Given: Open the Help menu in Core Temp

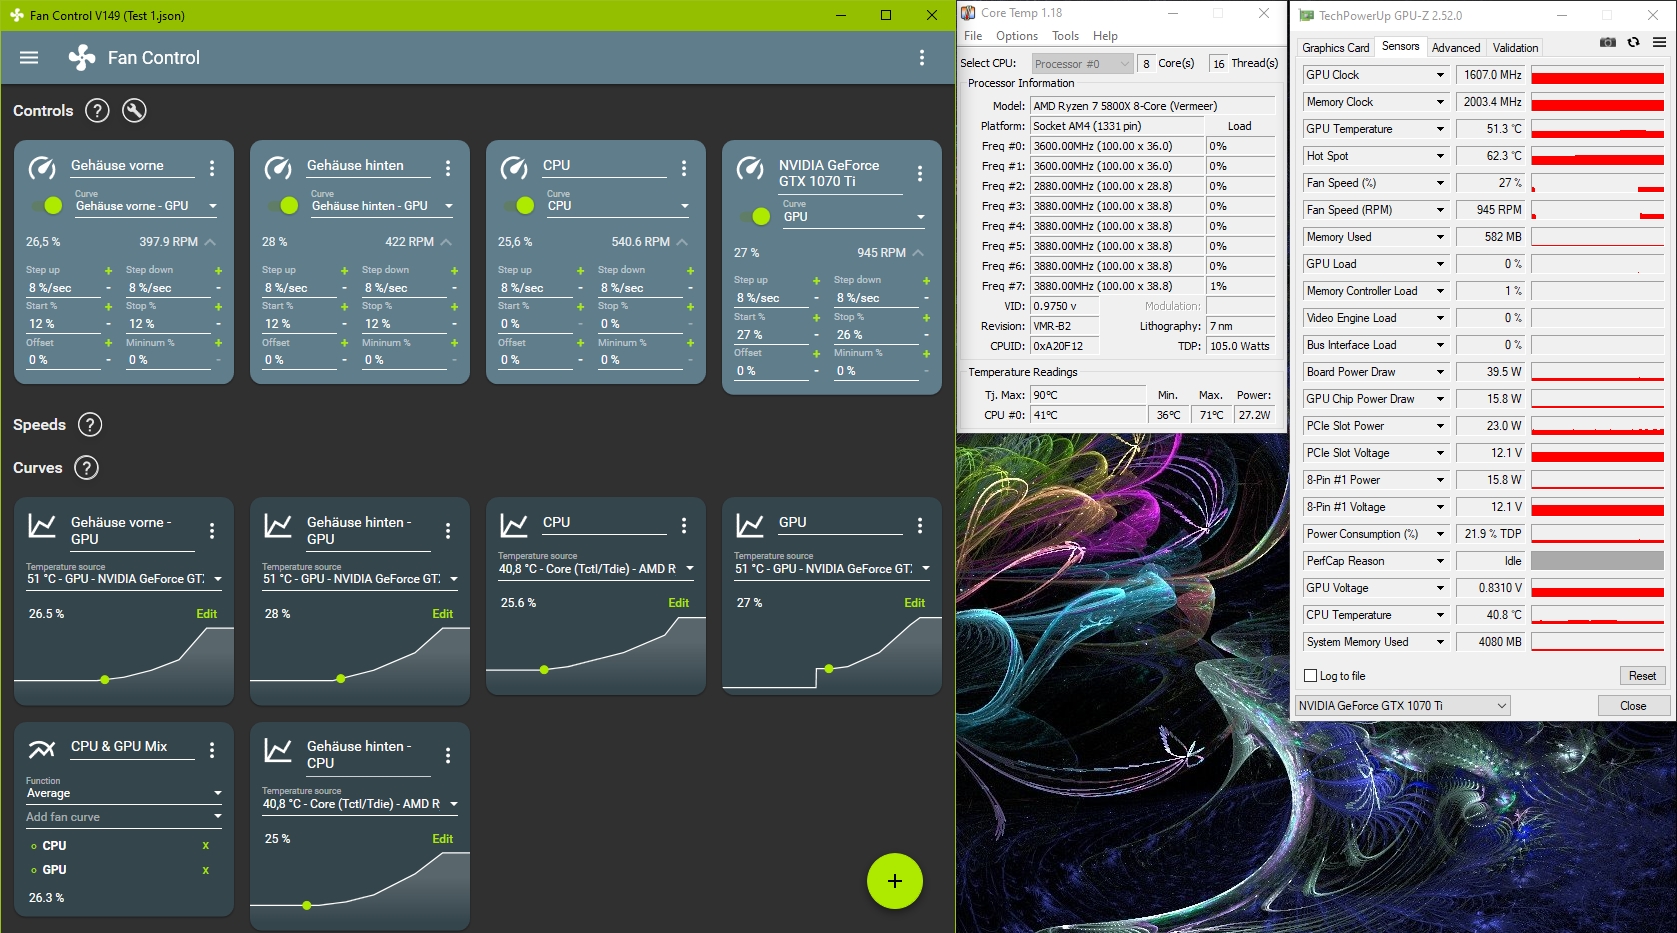Looking at the screenshot, I should click(x=1105, y=36).
